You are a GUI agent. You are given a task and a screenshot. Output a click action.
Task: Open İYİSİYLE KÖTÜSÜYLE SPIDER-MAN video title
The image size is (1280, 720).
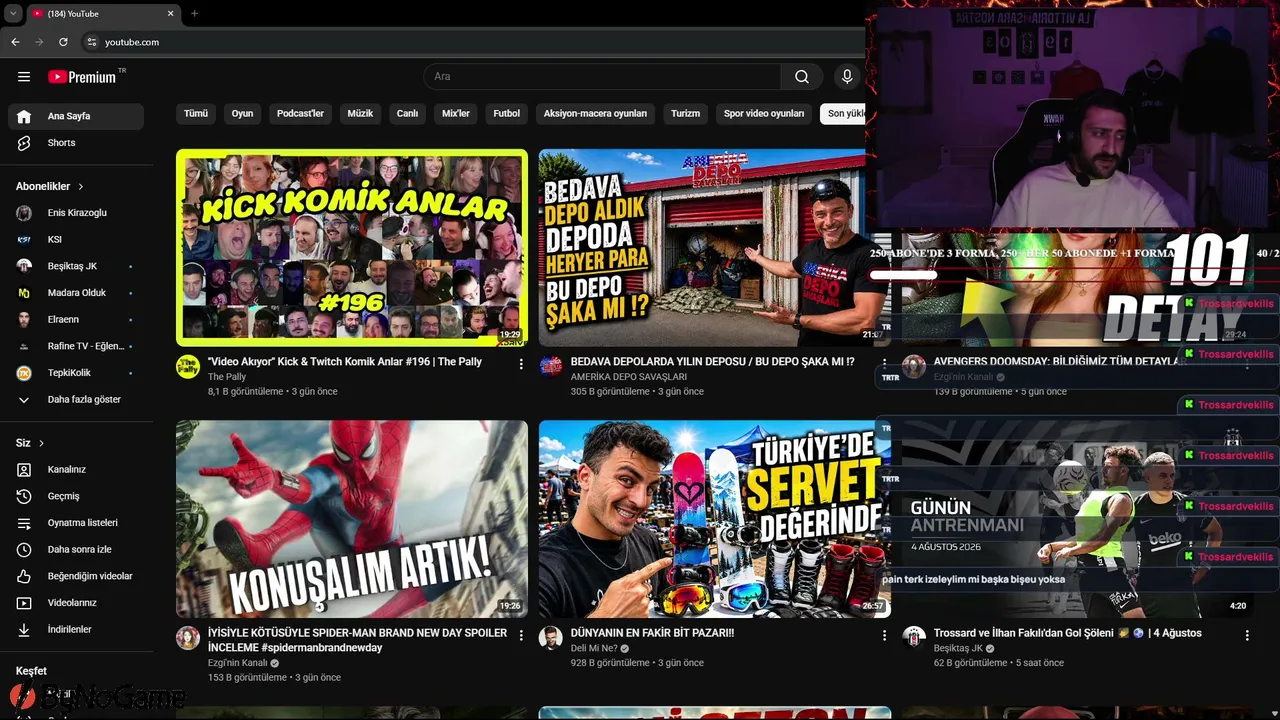[x=357, y=640]
